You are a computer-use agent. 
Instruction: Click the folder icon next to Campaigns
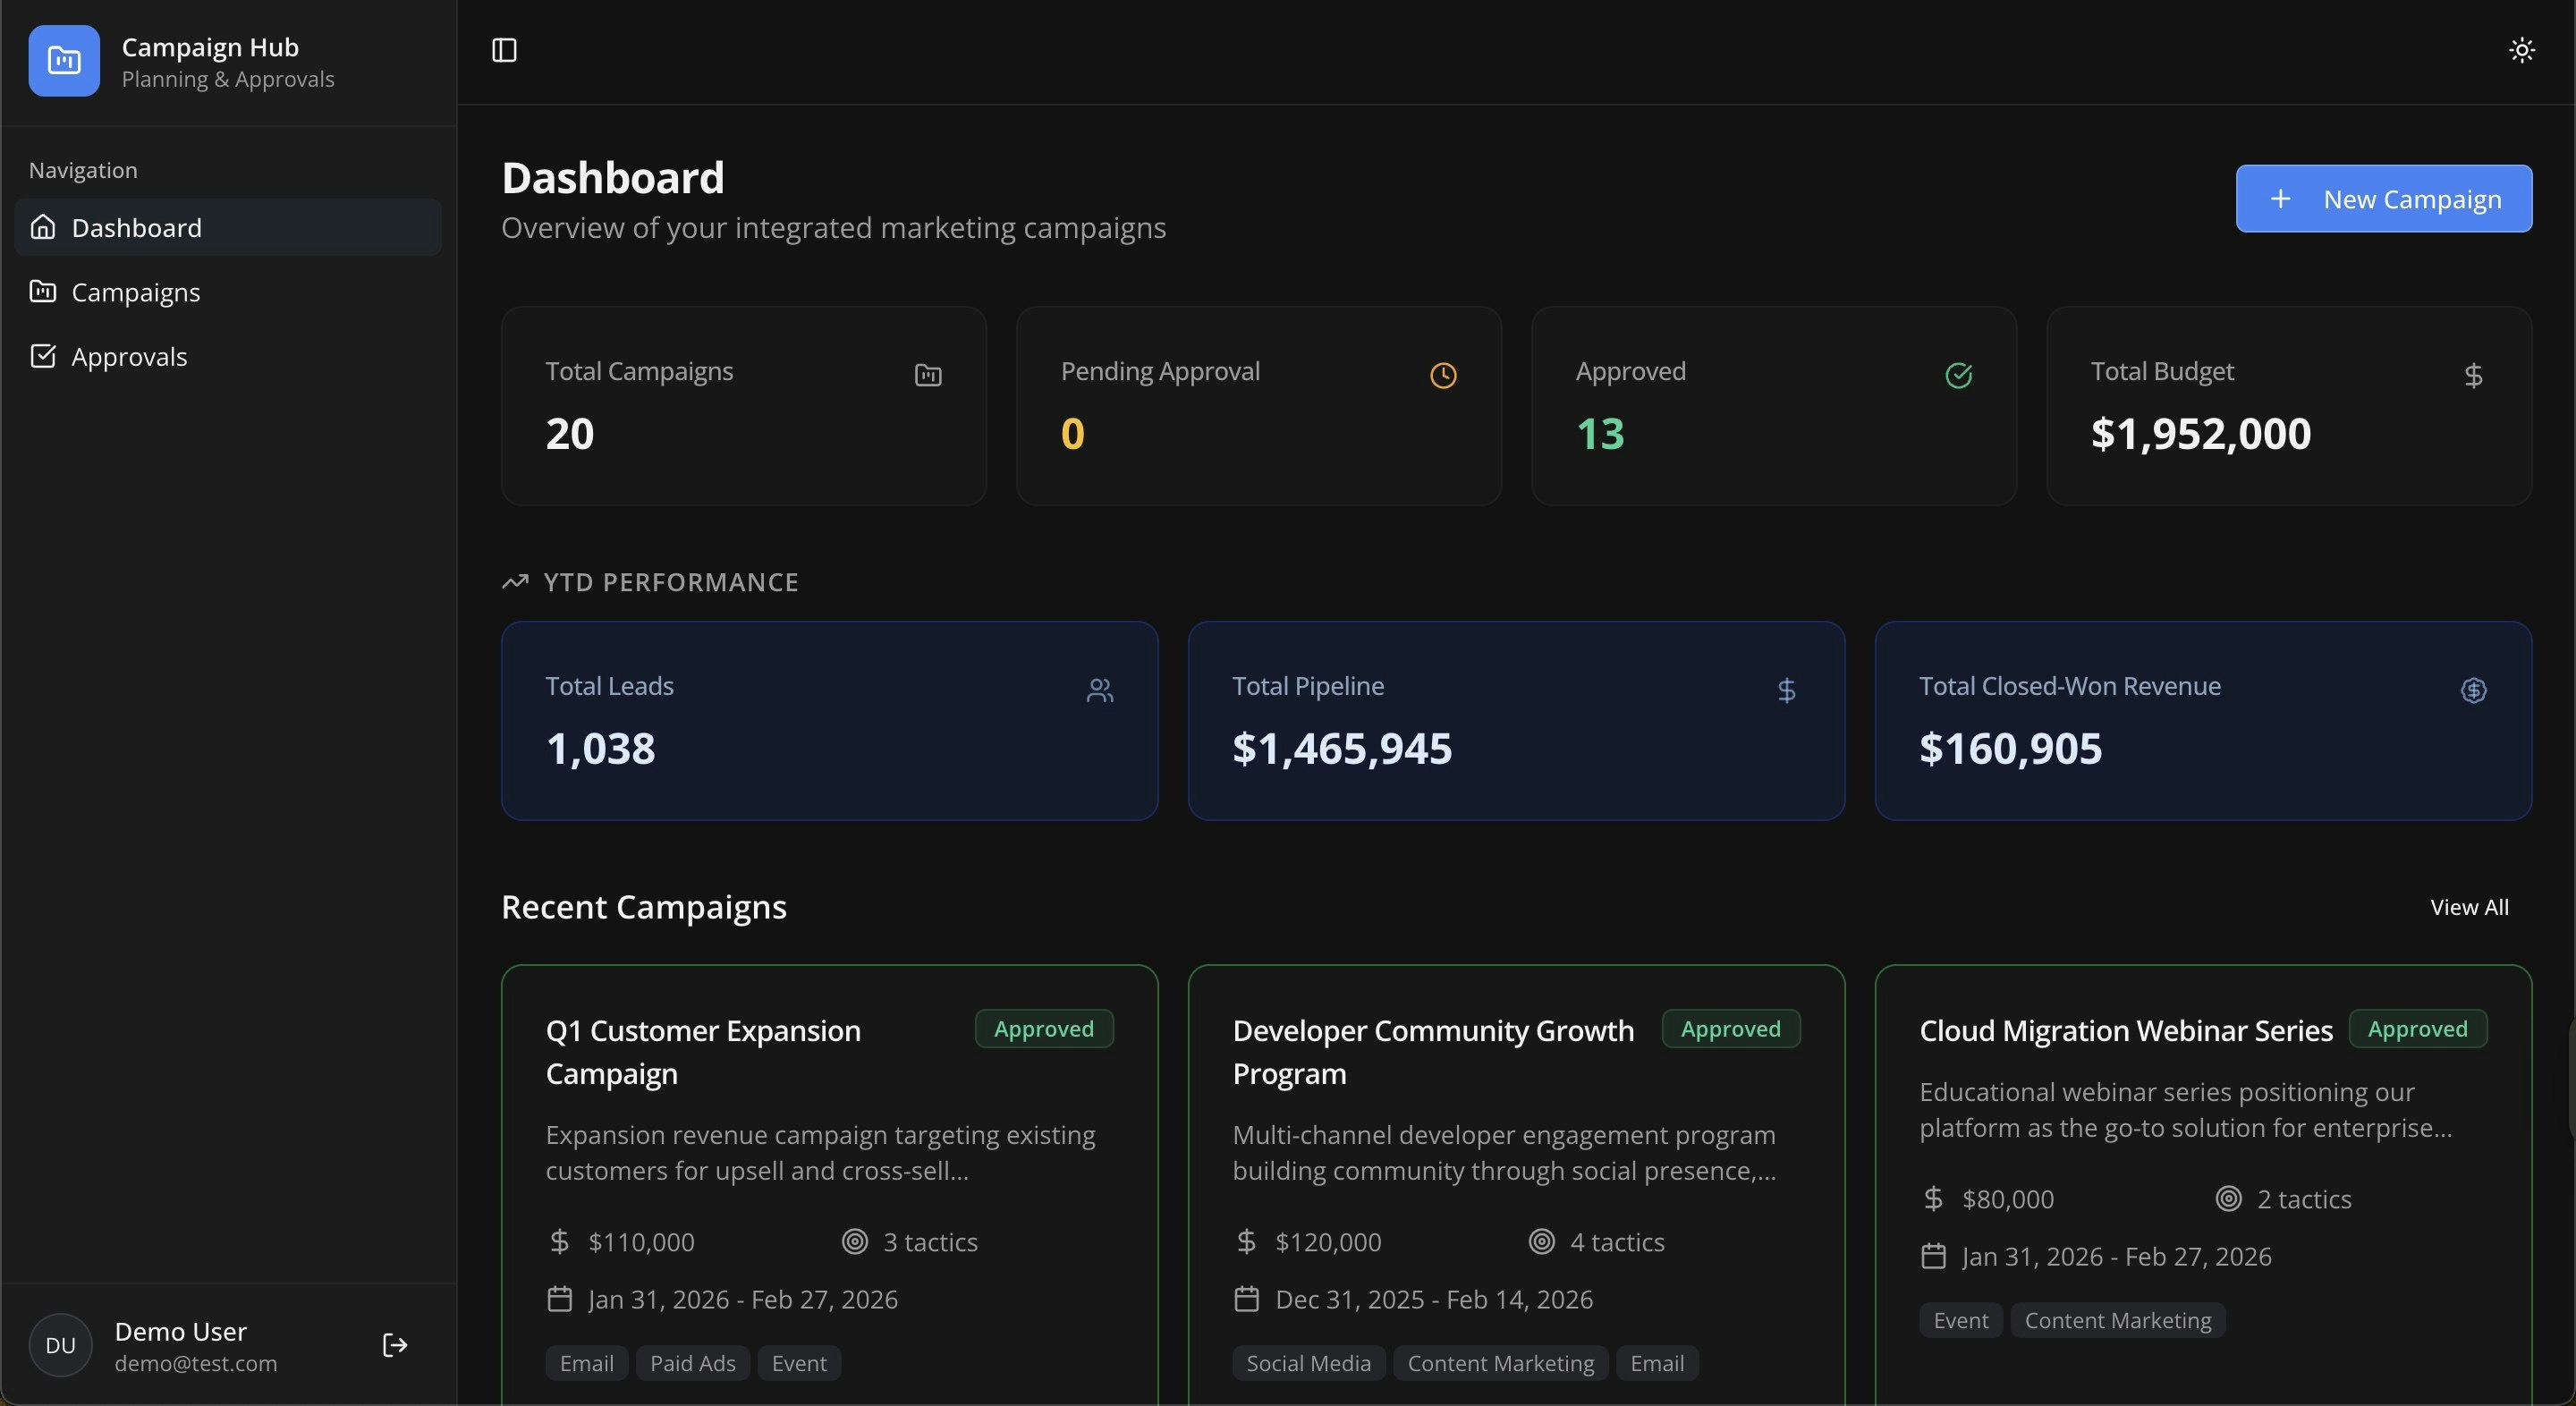(x=42, y=292)
